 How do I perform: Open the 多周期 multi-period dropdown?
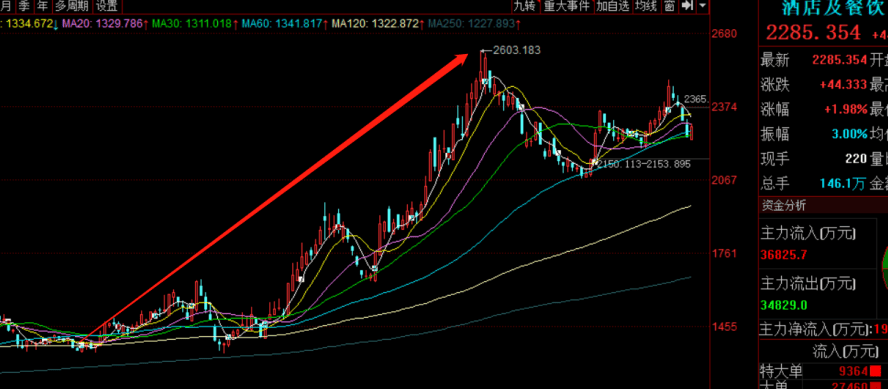point(71,6)
